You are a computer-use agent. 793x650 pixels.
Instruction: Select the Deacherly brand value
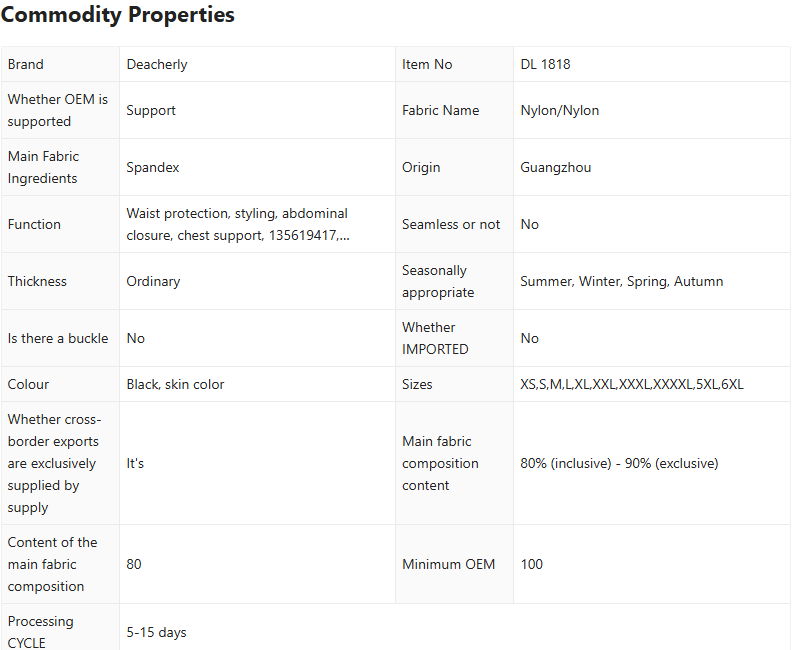coord(157,64)
